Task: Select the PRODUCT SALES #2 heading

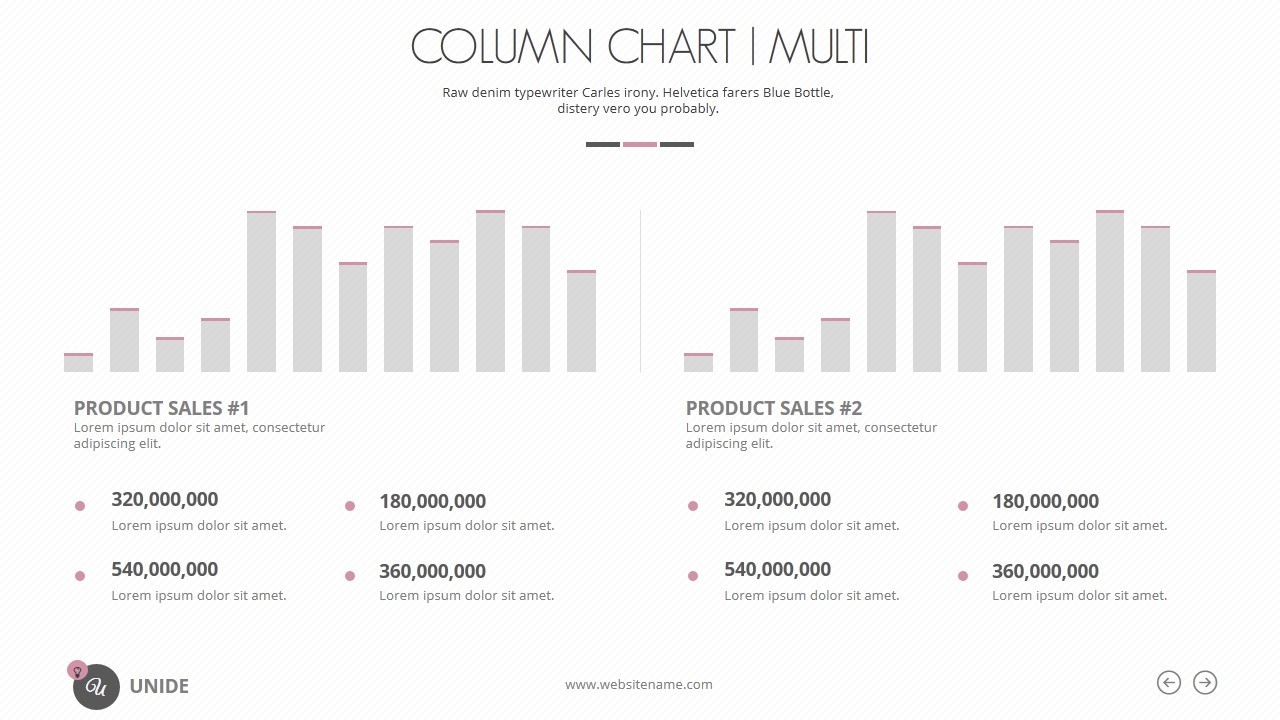Action: (773, 408)
